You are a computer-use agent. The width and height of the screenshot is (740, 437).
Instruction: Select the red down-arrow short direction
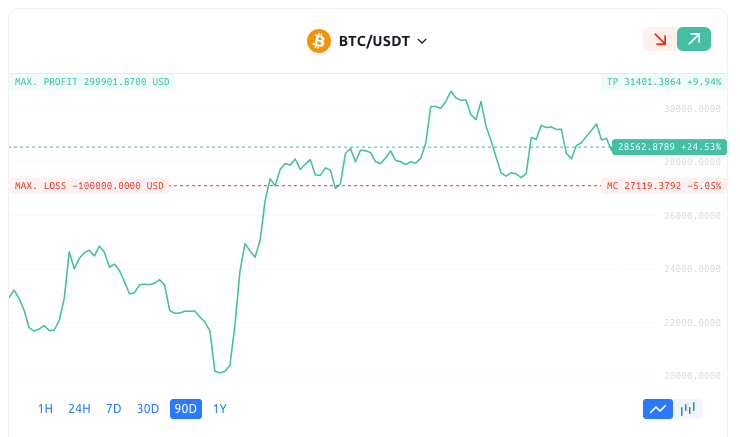tap(660, 39)
